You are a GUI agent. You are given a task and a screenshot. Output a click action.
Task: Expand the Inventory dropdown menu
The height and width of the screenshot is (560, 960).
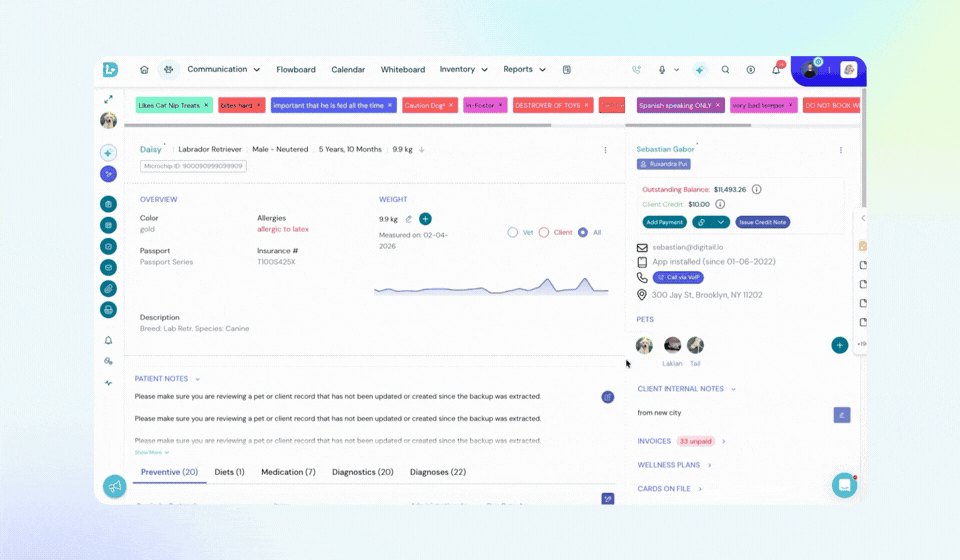point(463,70)
